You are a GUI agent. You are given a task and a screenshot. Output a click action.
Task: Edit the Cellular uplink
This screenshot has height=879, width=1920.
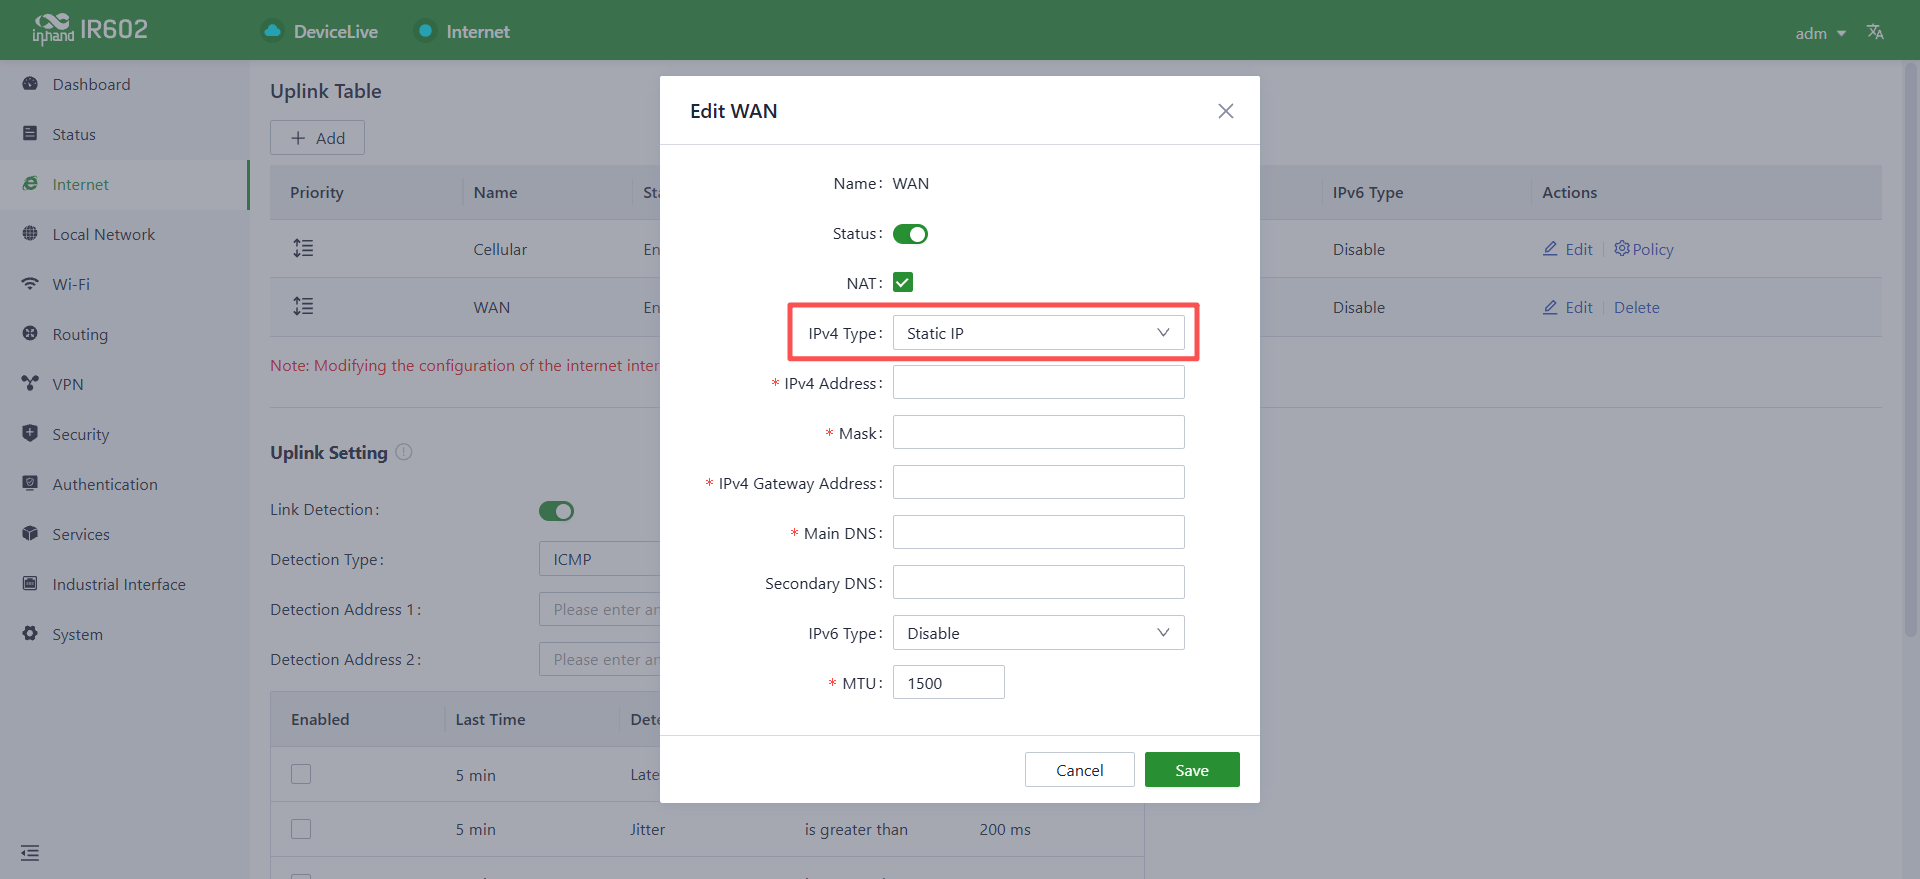(x=1568, y=249)
